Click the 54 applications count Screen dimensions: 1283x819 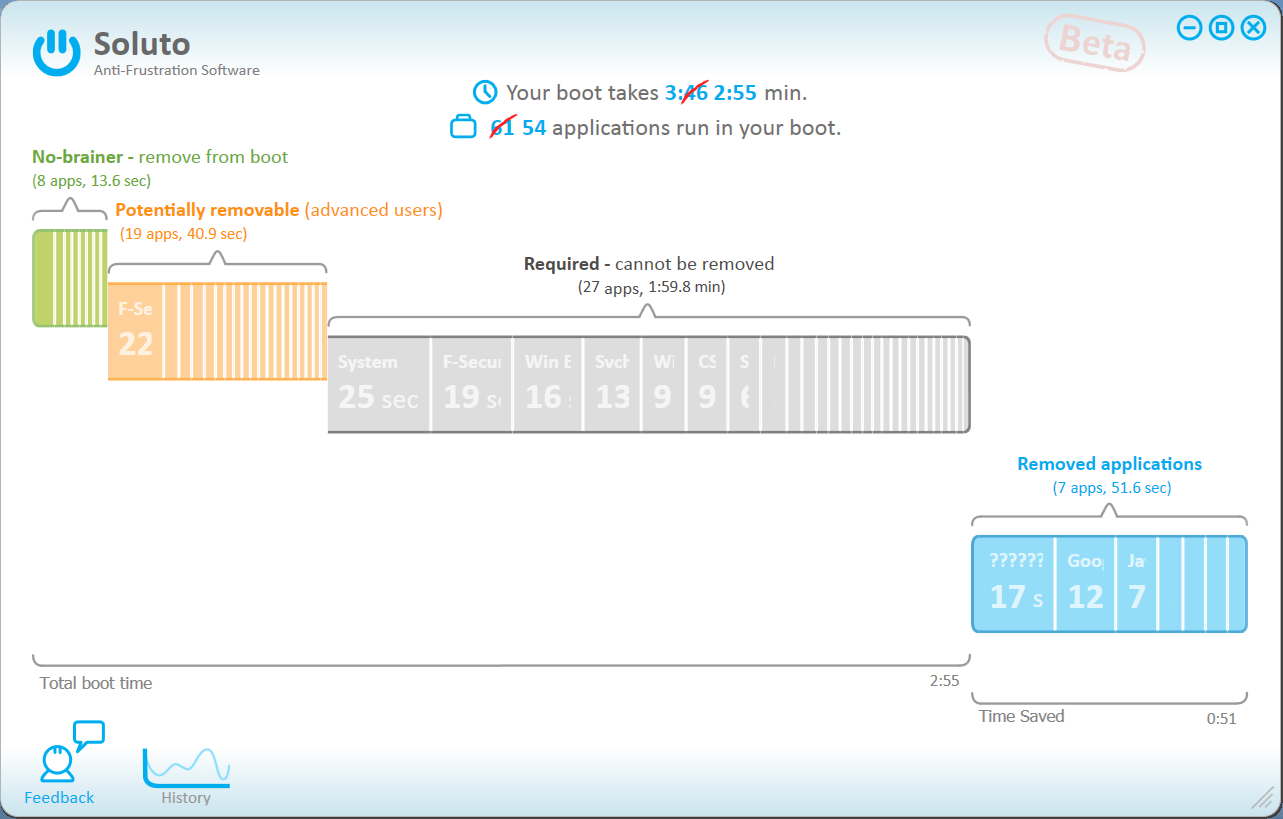click(534, 128)
